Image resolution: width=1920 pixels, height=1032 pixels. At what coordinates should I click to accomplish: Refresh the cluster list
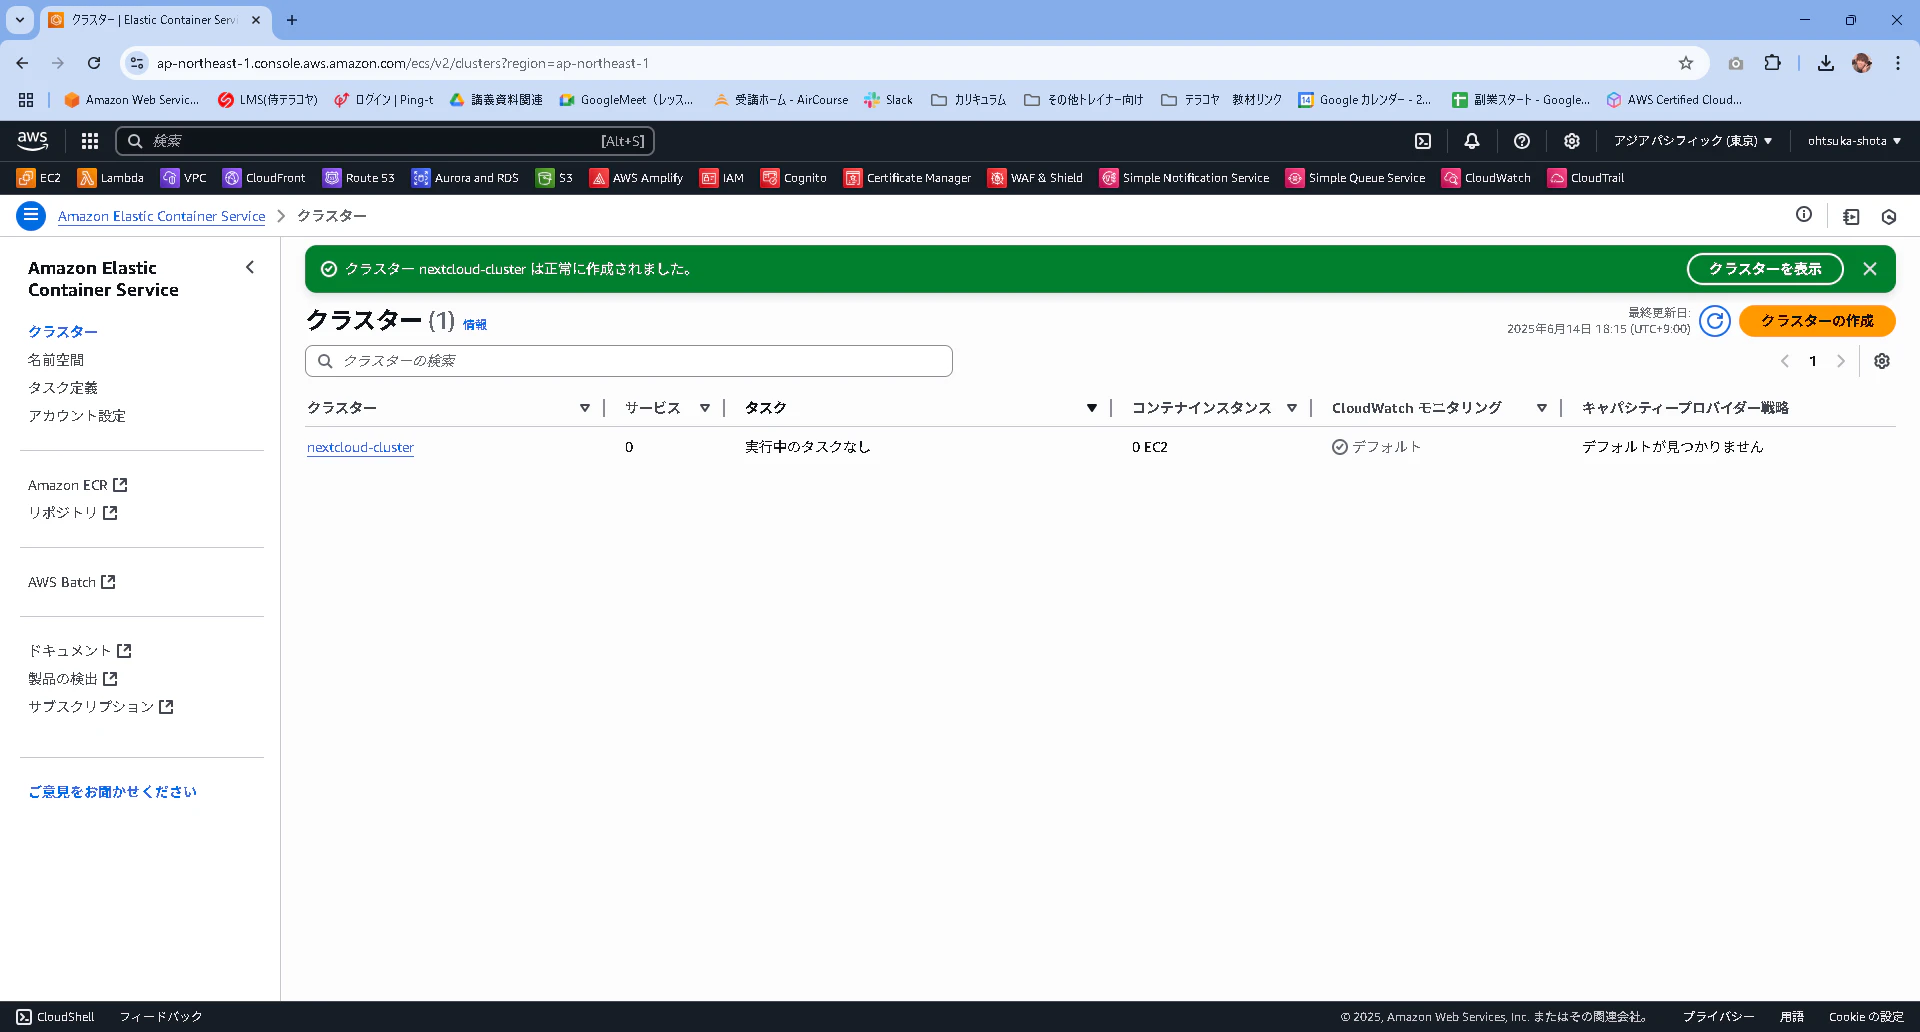point(1715,321)
